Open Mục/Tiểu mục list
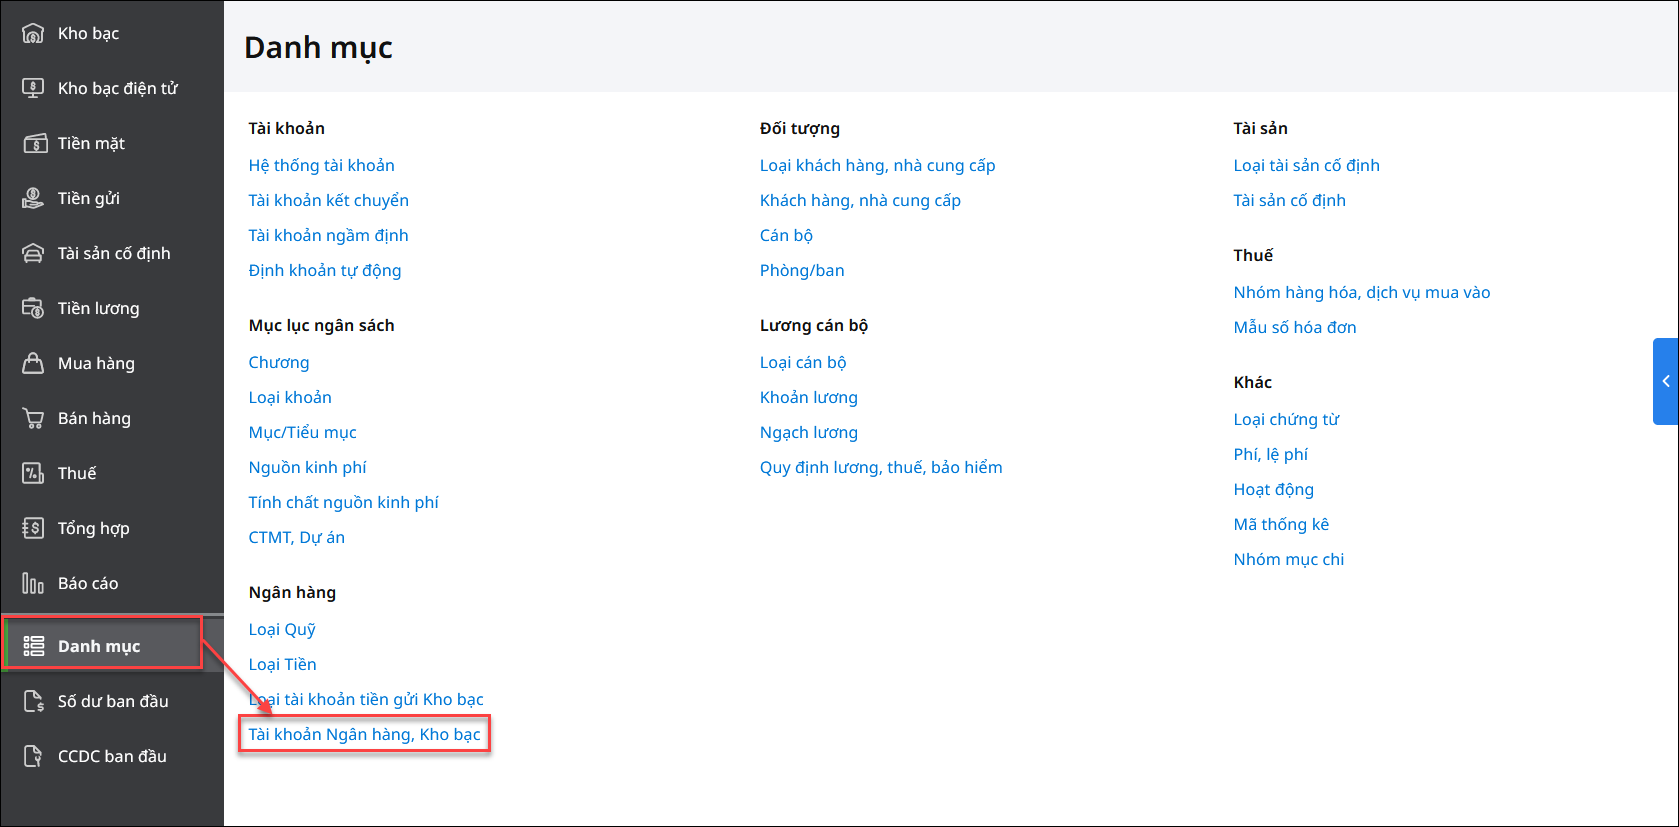Image resolution: width=1679 pixels, height=827 pixels. (x=302, y=432)
